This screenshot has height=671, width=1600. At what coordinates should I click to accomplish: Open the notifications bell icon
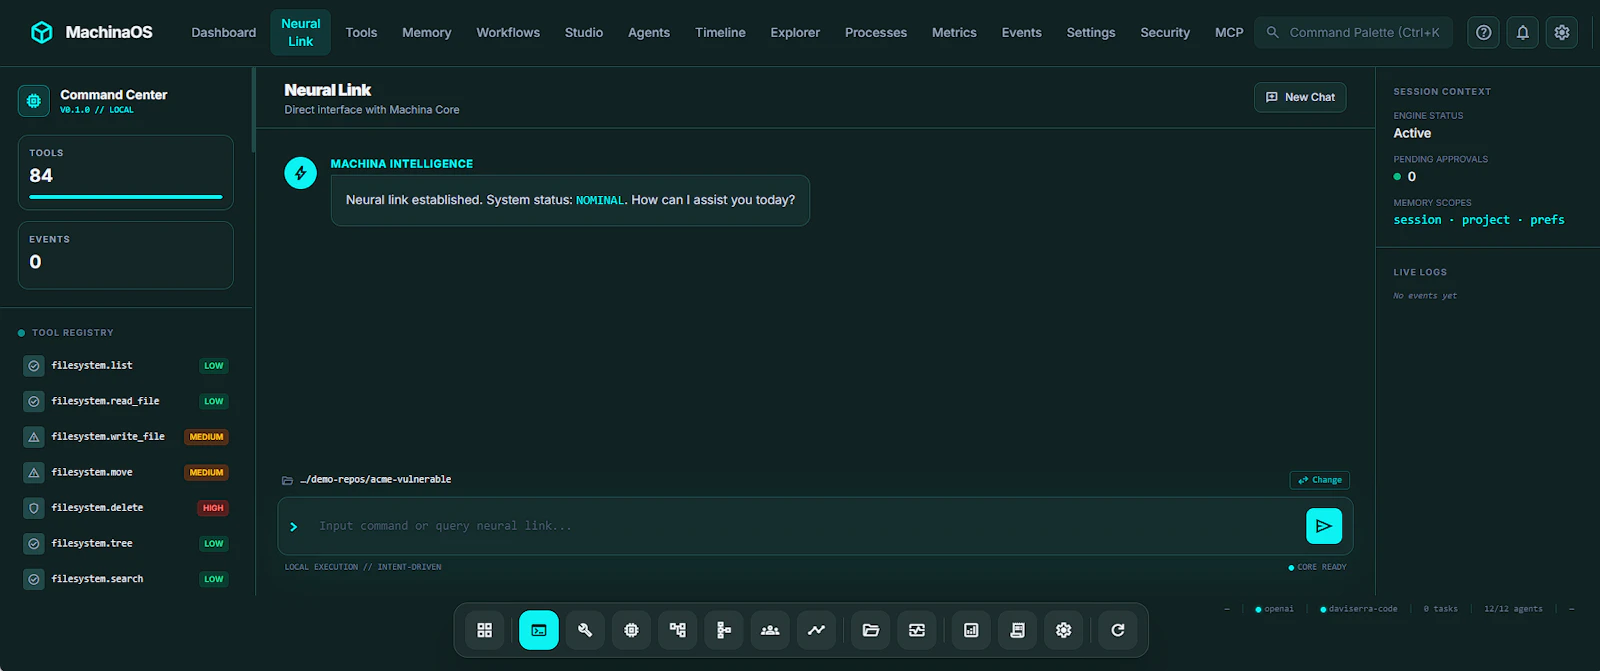click(1523, 32)
